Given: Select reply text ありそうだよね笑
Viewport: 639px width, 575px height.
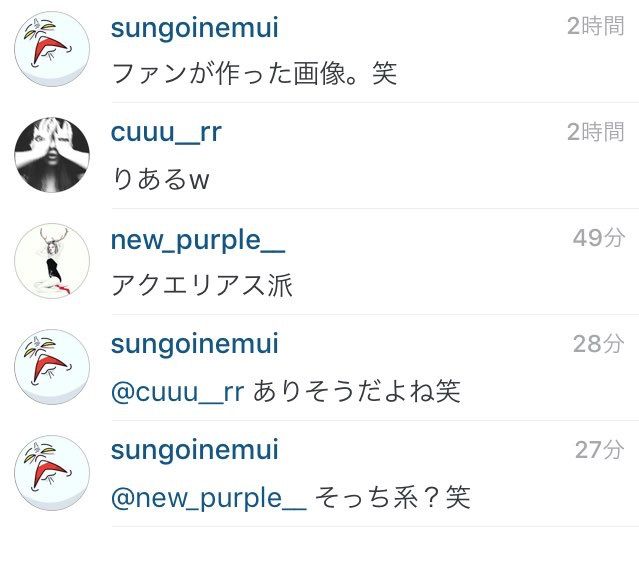Looking at the screenshot, I should 357,391.
